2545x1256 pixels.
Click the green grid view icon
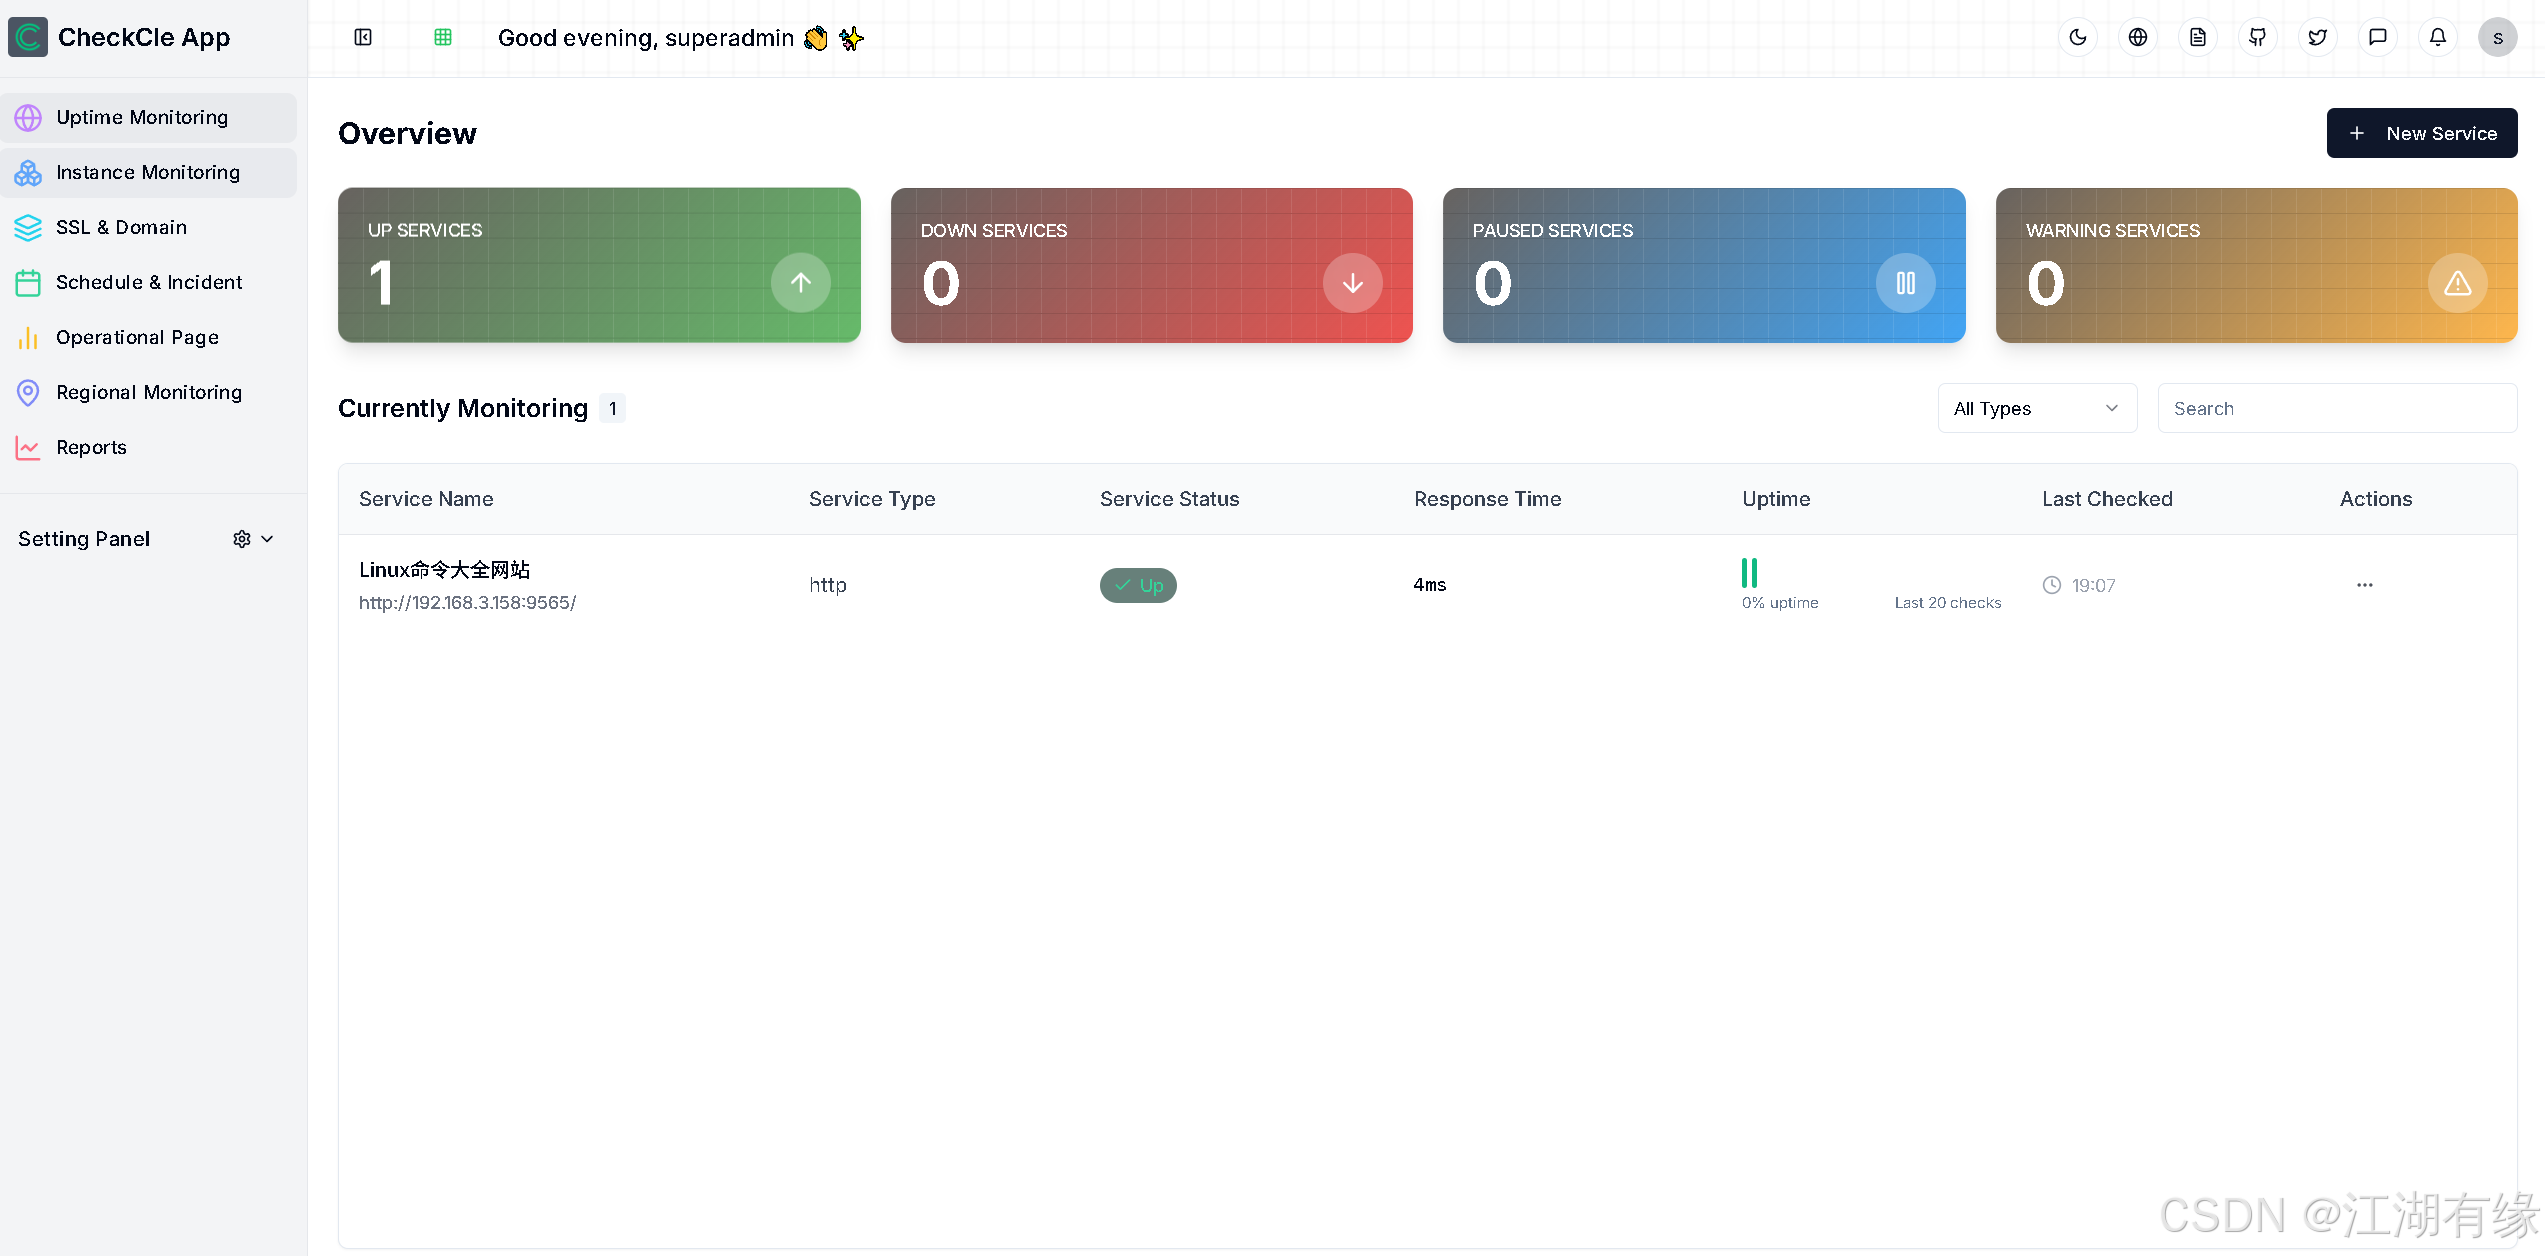click(x=443, y=38)
